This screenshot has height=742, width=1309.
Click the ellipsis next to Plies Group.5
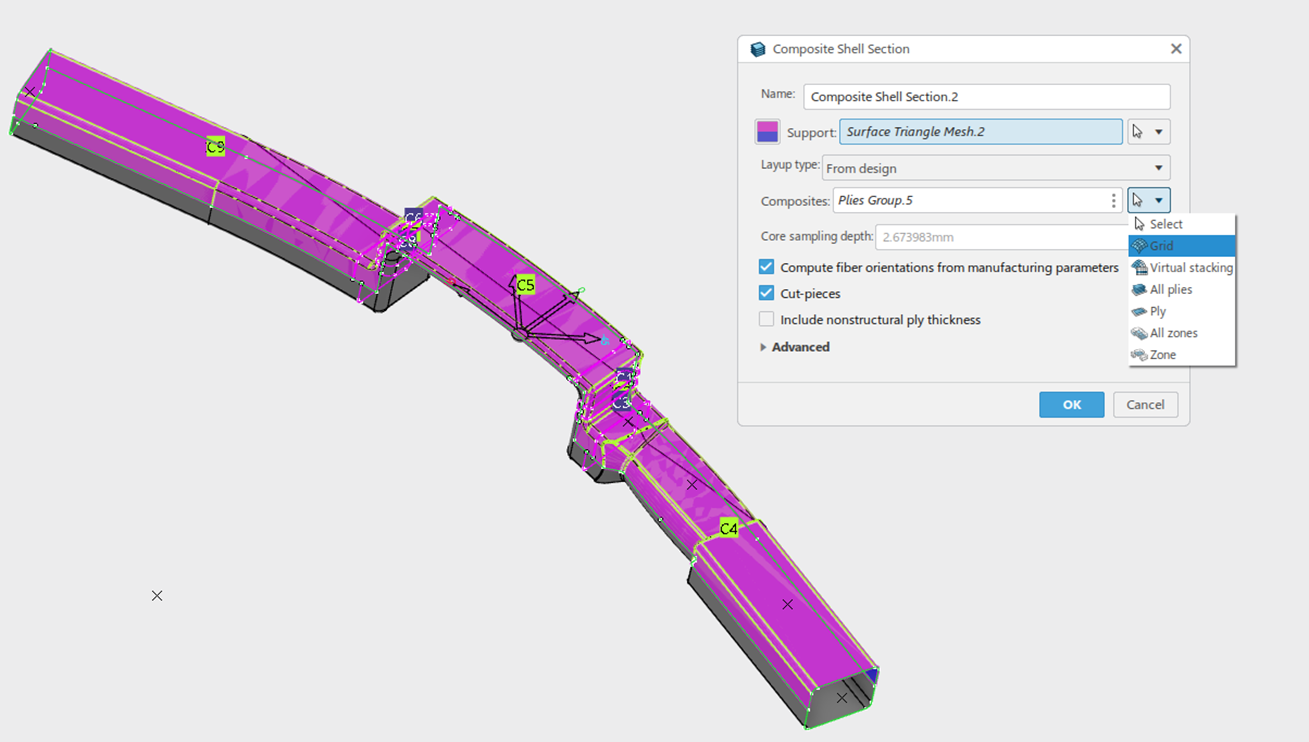pyautogui.click(x=1113, y=199)
